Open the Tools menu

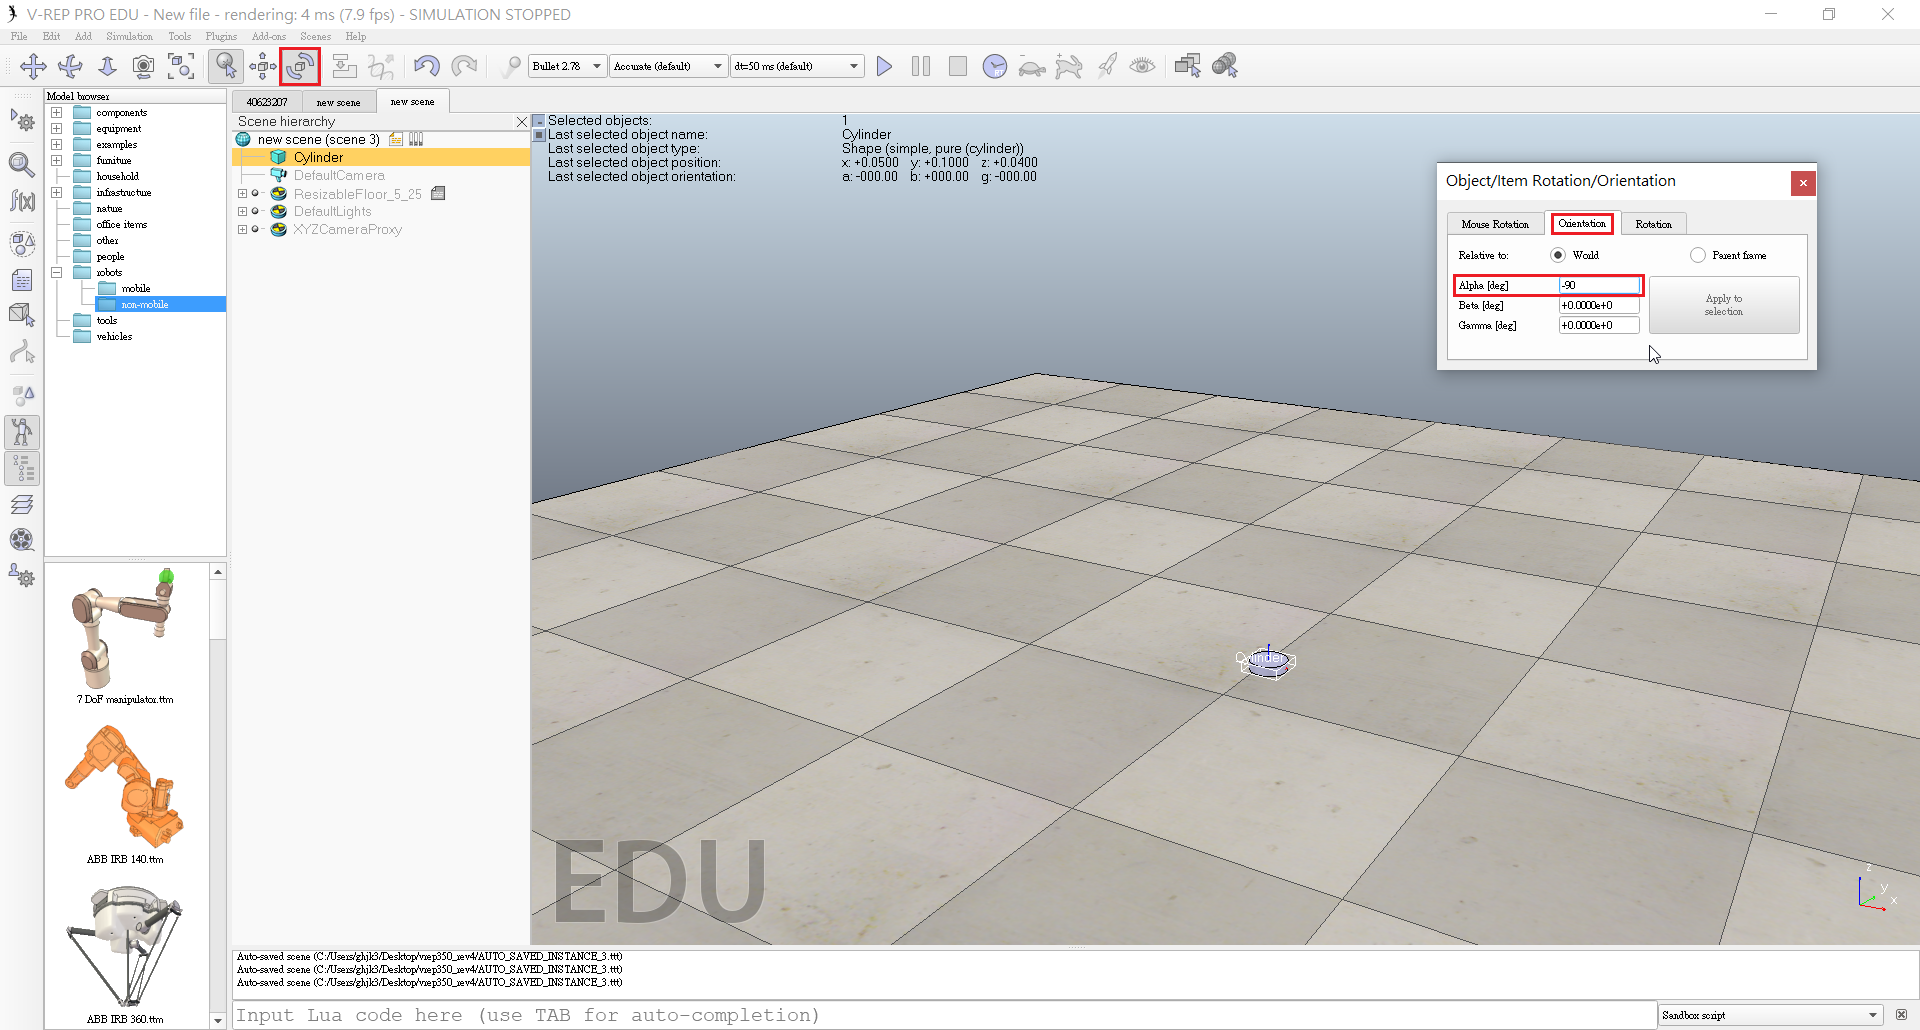tap(180, 36)
